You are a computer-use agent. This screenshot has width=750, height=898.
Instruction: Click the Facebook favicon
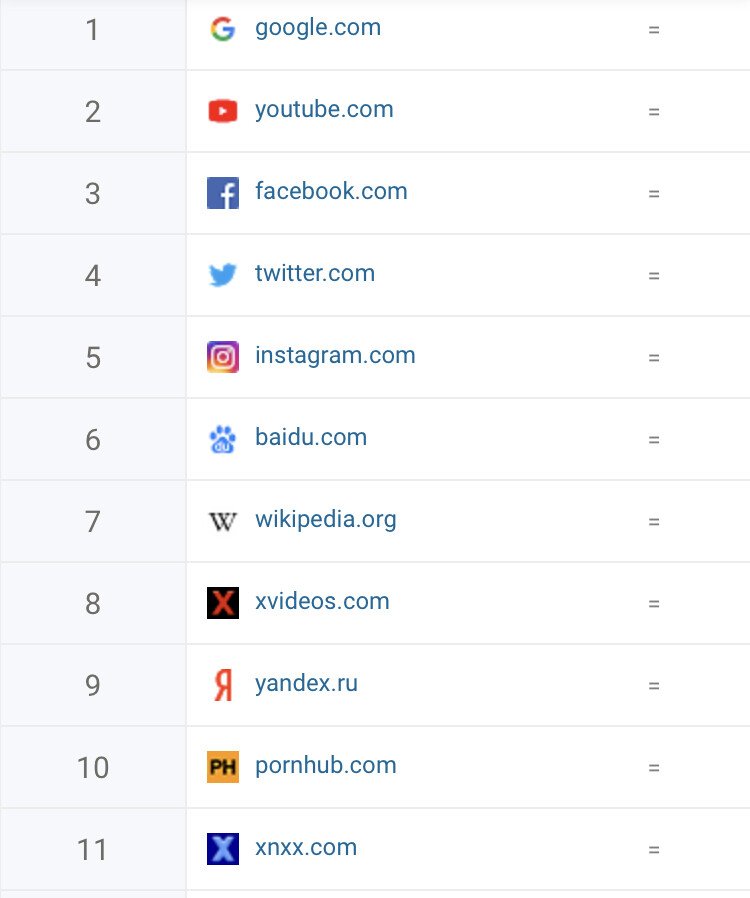222,193
